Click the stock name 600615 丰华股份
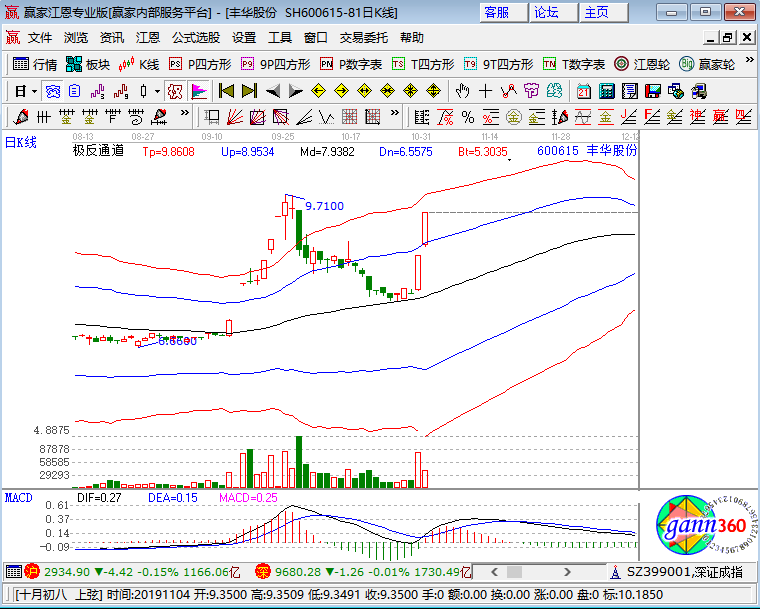Screen dimensions: 760x609 coord(587,151)
